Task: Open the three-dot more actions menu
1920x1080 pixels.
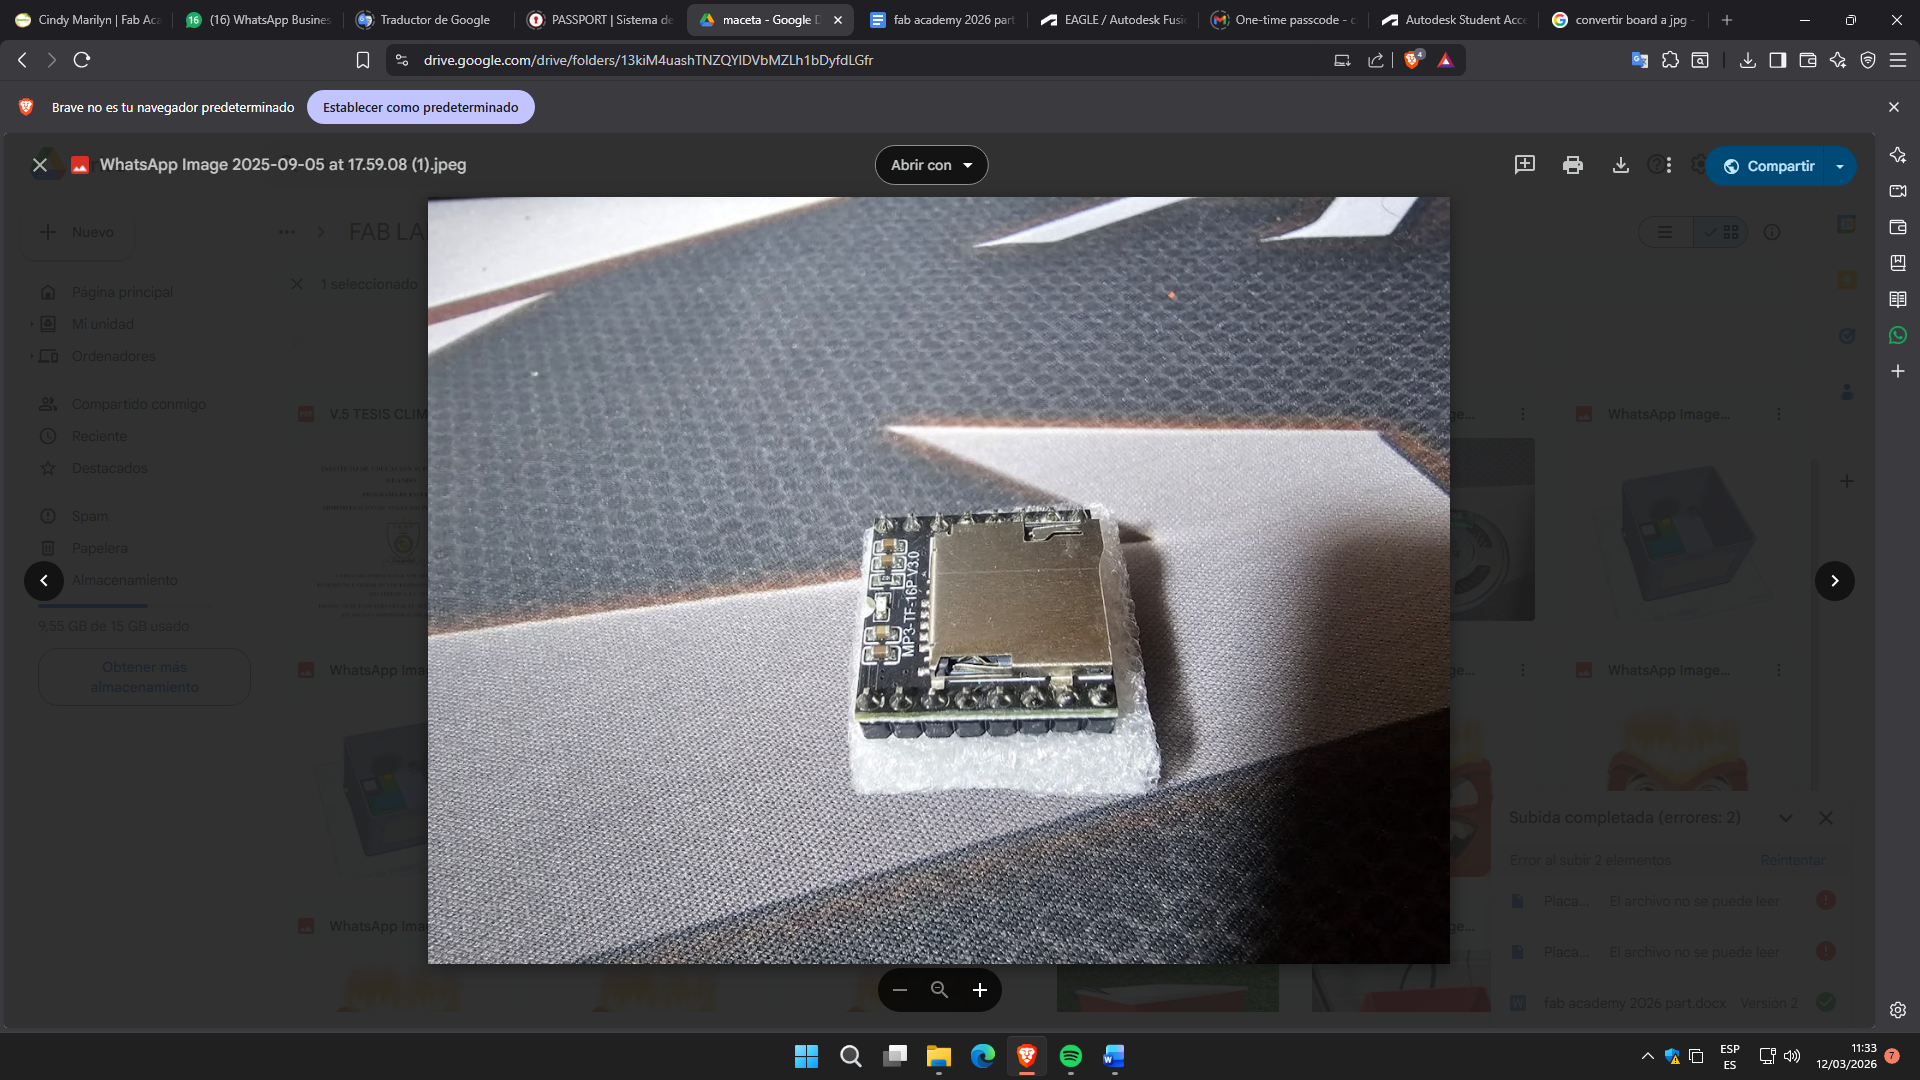Action: (x=1669, y=165)
